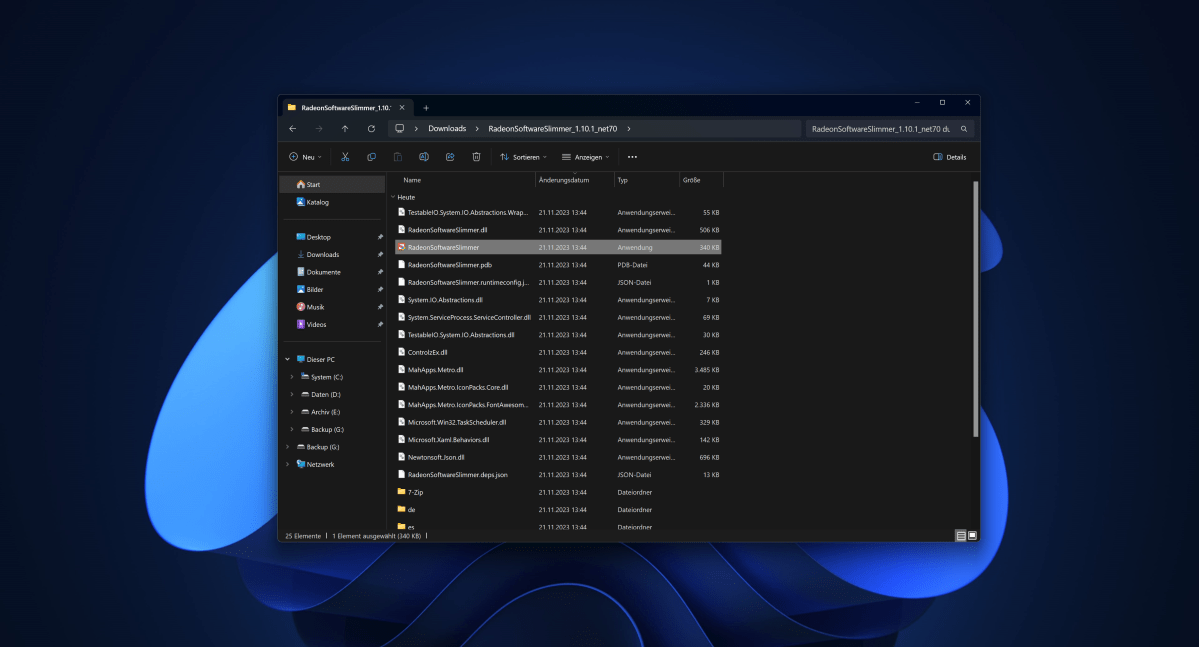Open Start in the sidebar

pyautogui.click(x=333, y=184)
